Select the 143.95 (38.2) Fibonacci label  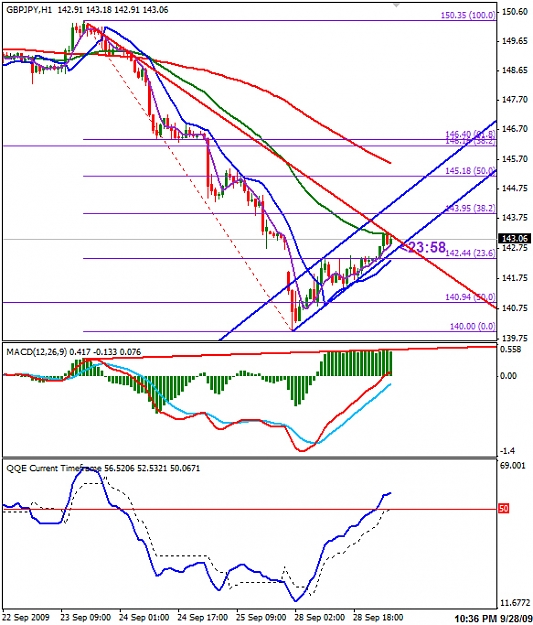tap(470, 208)
